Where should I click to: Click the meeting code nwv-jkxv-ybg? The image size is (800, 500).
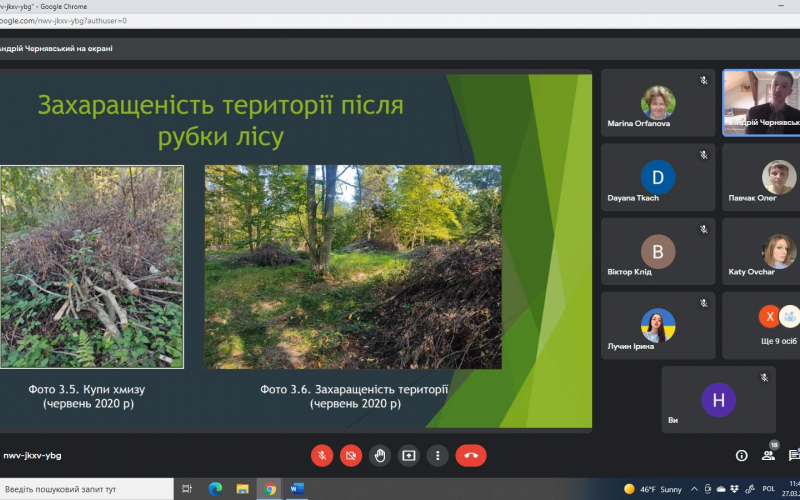point(32,456)
